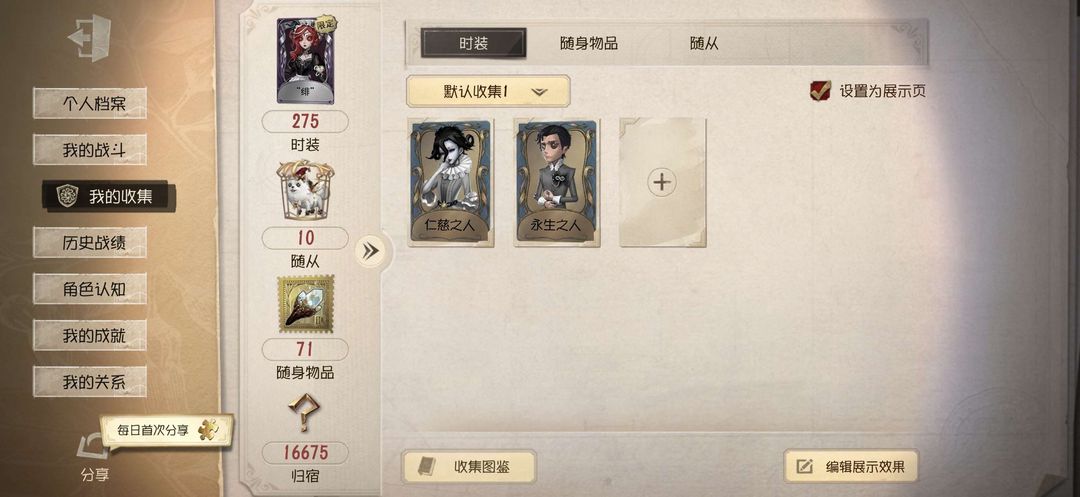This screenshot has height=497, width=1080.
Task: Open the 个人档案 menu item
Action: 90,104
